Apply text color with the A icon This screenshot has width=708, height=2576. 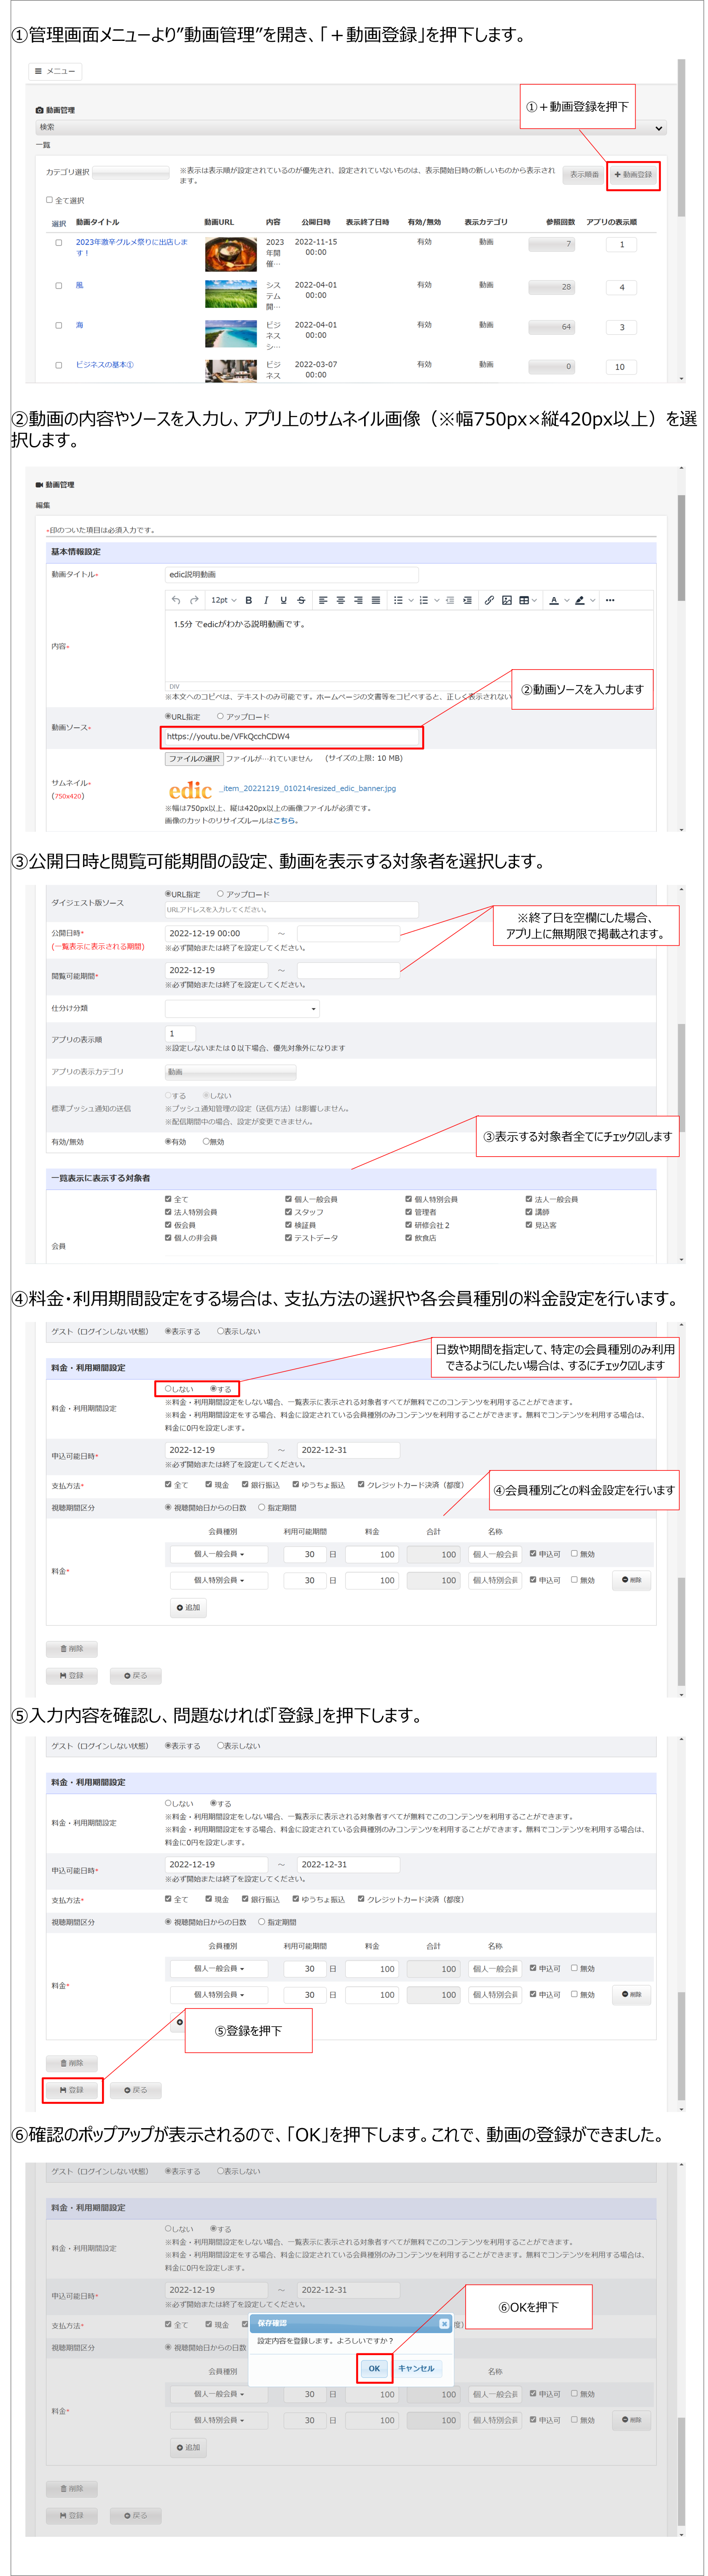coord(554,600)
